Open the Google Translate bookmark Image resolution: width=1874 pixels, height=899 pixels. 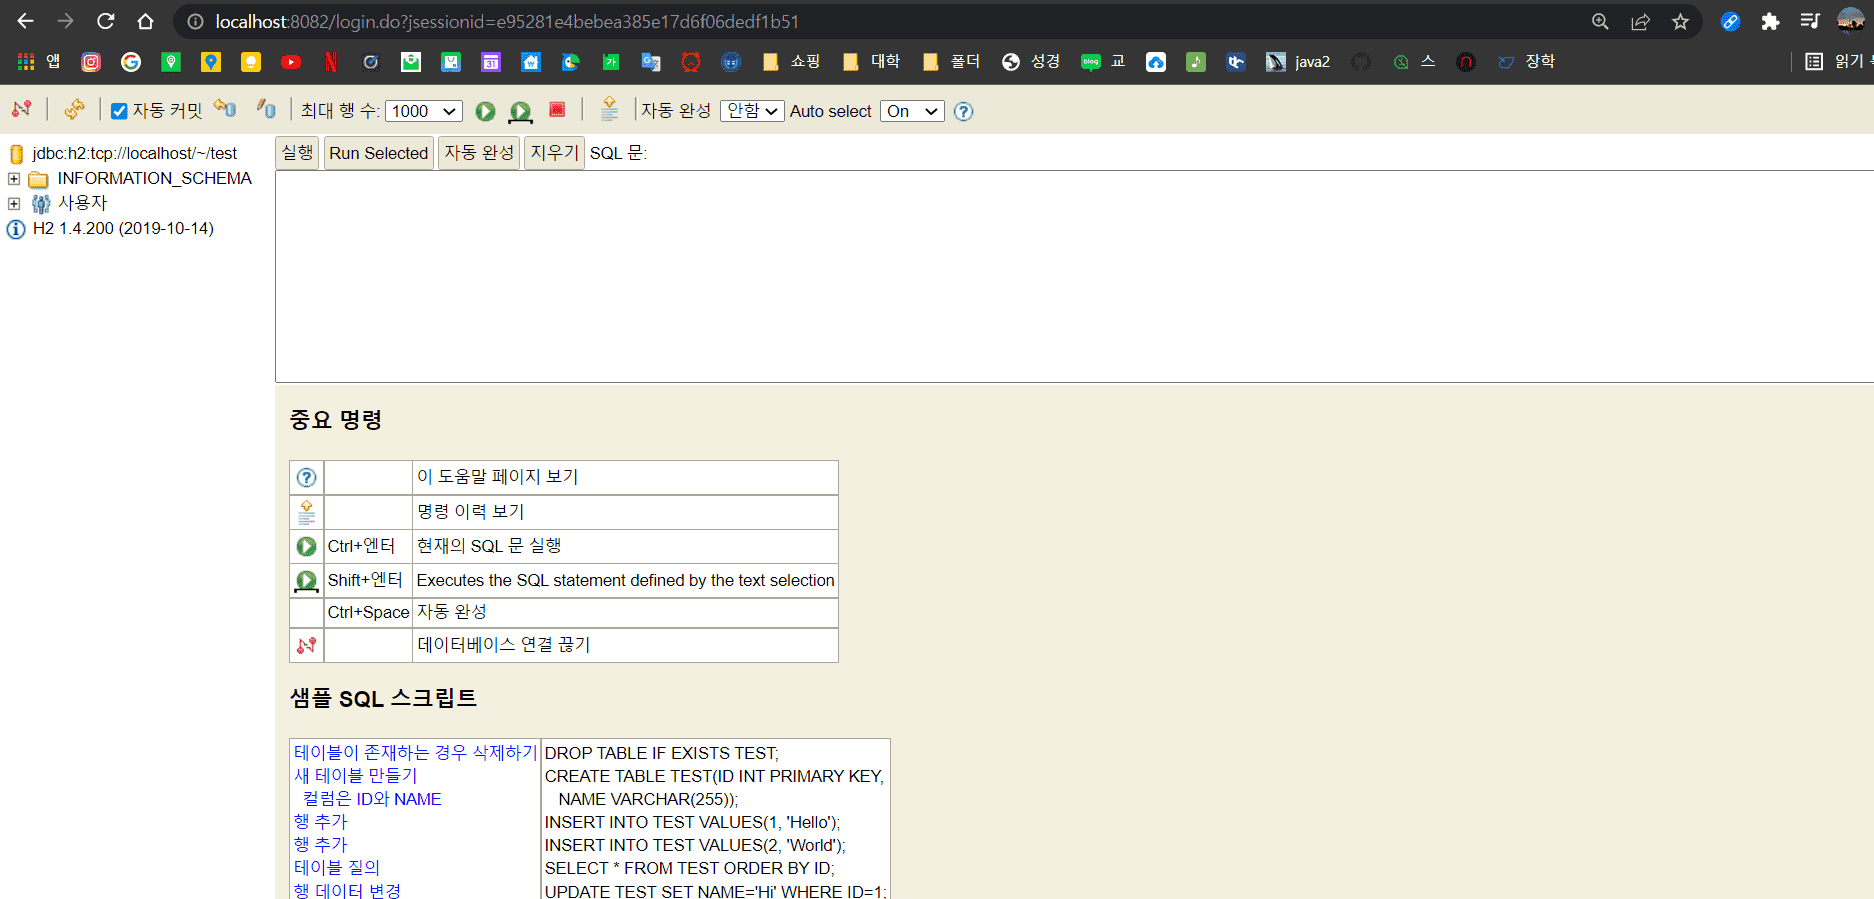(x=651, y=62)
